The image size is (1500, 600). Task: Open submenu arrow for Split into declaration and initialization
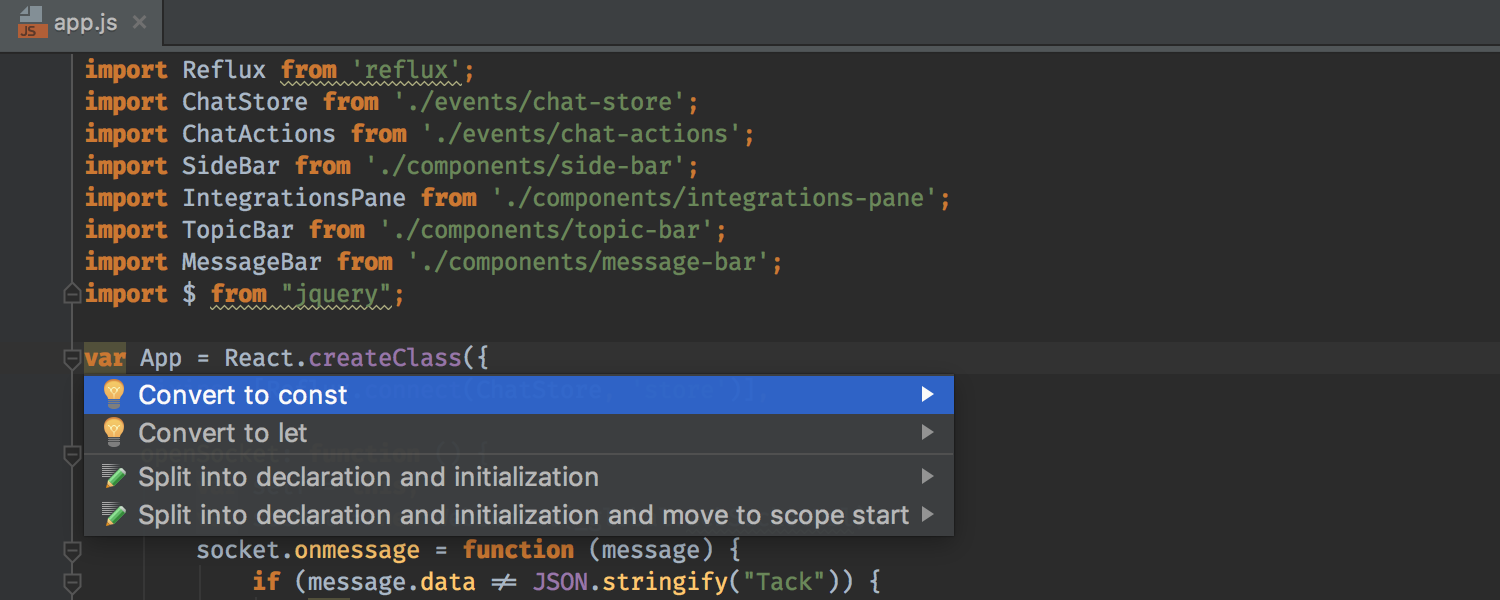927,477
